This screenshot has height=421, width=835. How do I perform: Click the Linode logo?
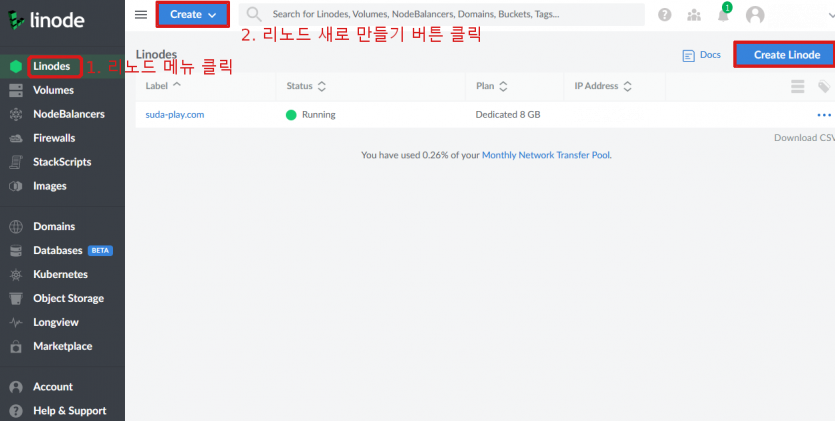pos(46,20)
